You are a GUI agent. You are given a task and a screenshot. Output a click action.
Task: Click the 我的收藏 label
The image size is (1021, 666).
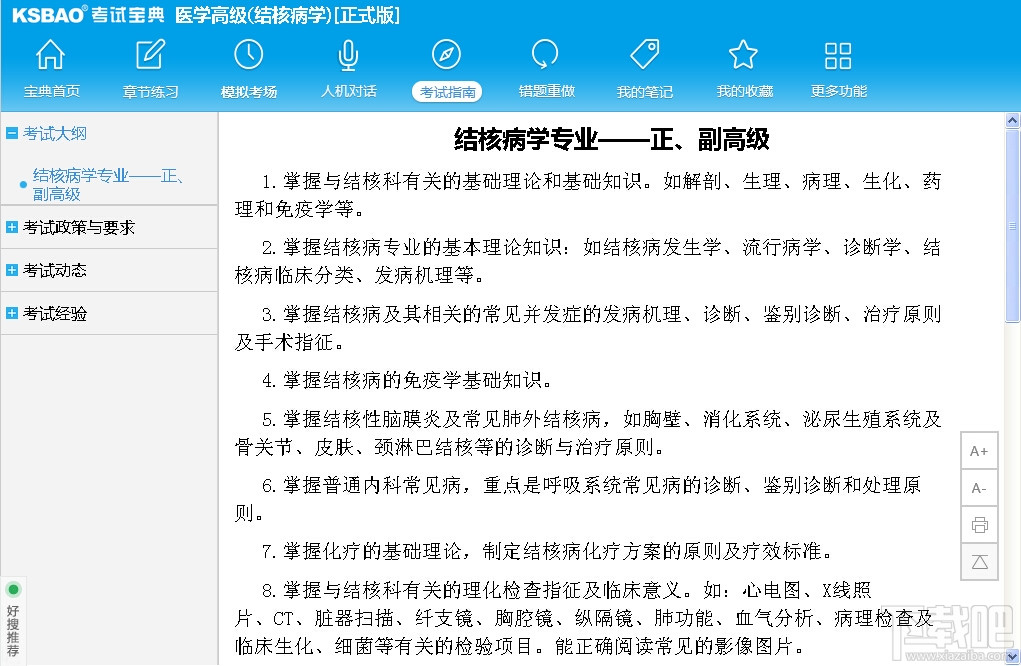click(744, 91)
